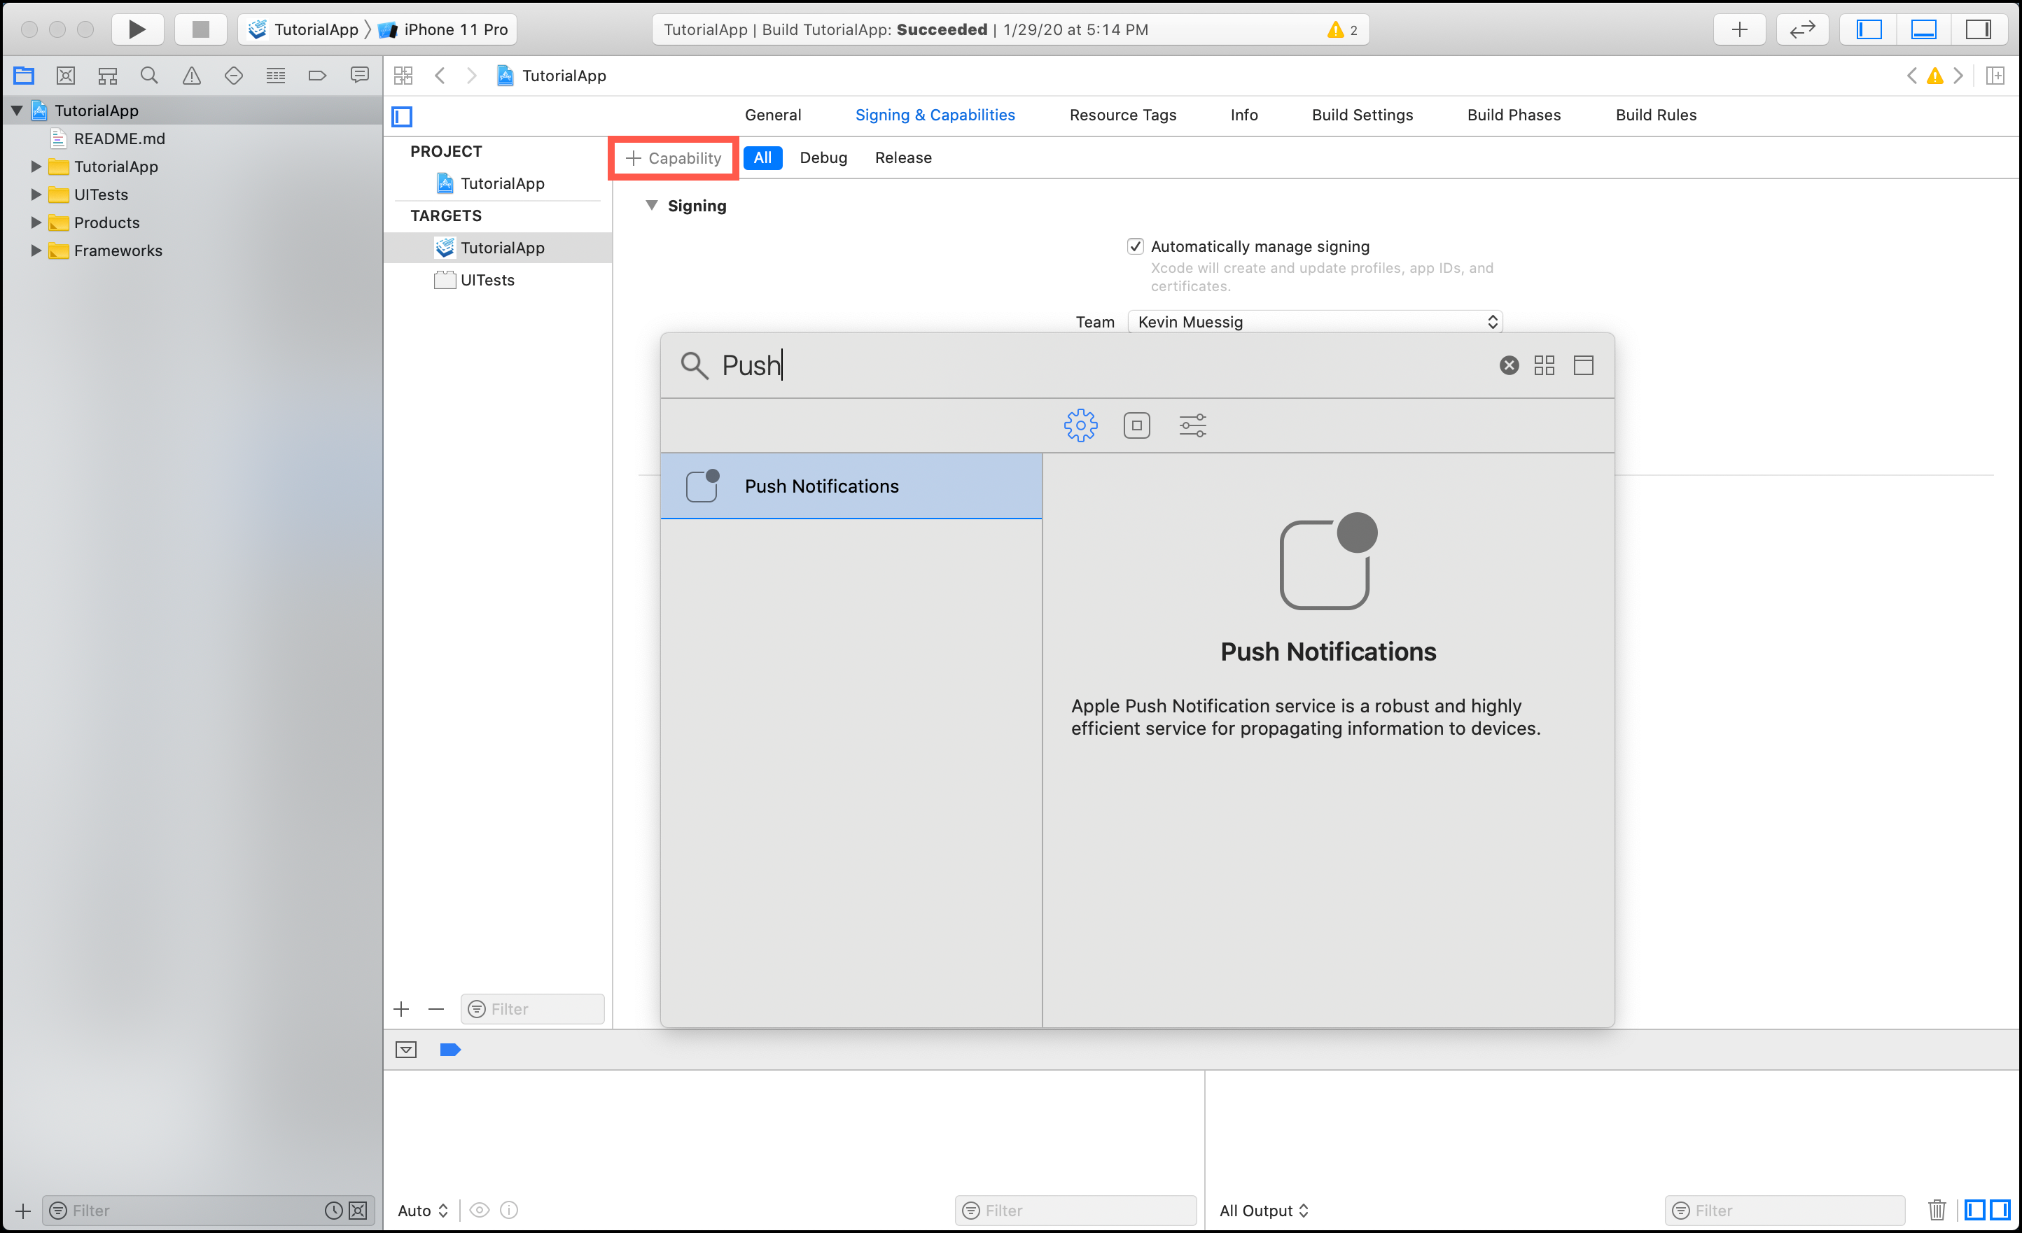The image size is (2022, 1233).
Task: Select Push Notifications in results list
Action: click(851, 486)
